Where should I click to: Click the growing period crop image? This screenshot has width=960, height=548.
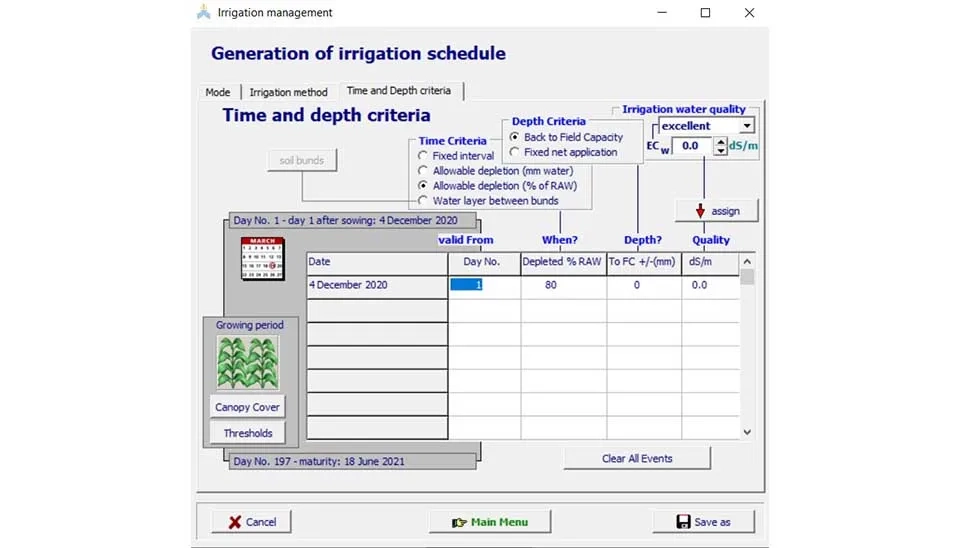[248, 362]
